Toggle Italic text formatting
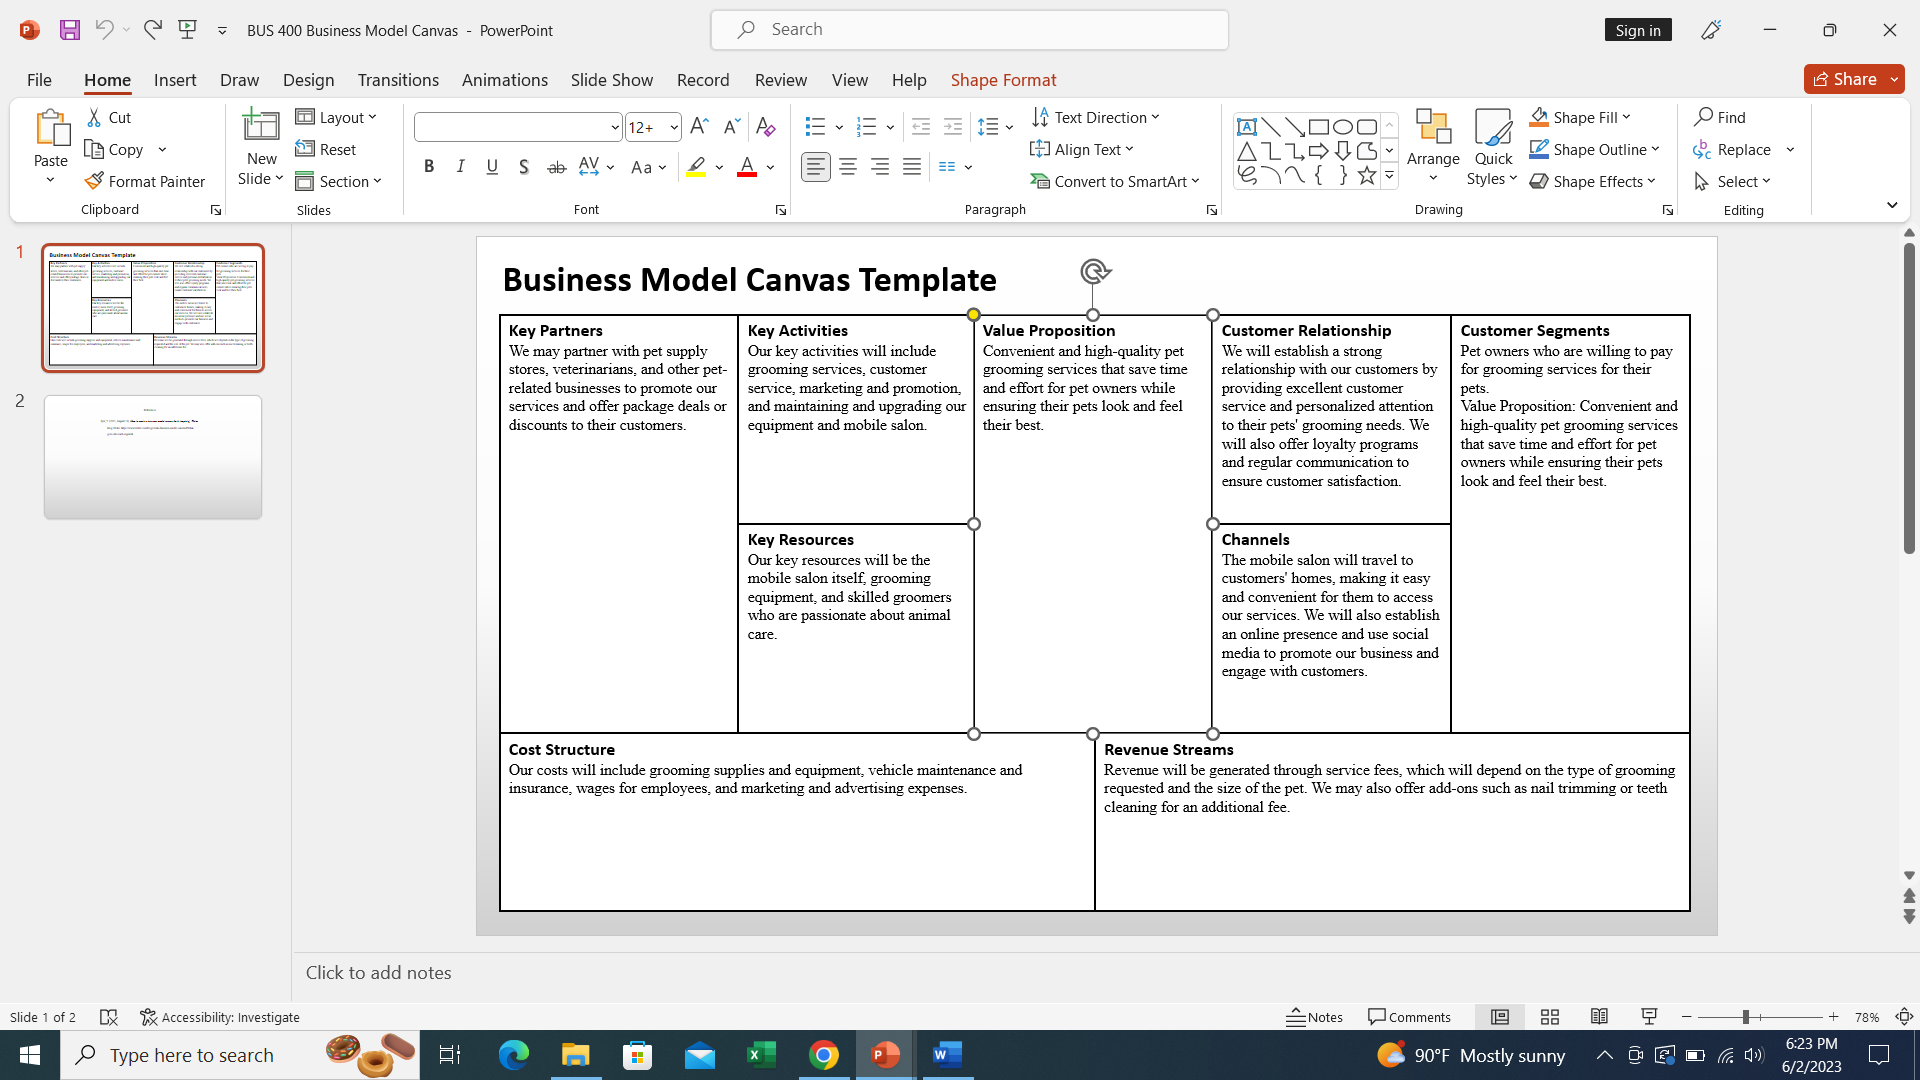The image size is (1920, 1080). point(460,167)
